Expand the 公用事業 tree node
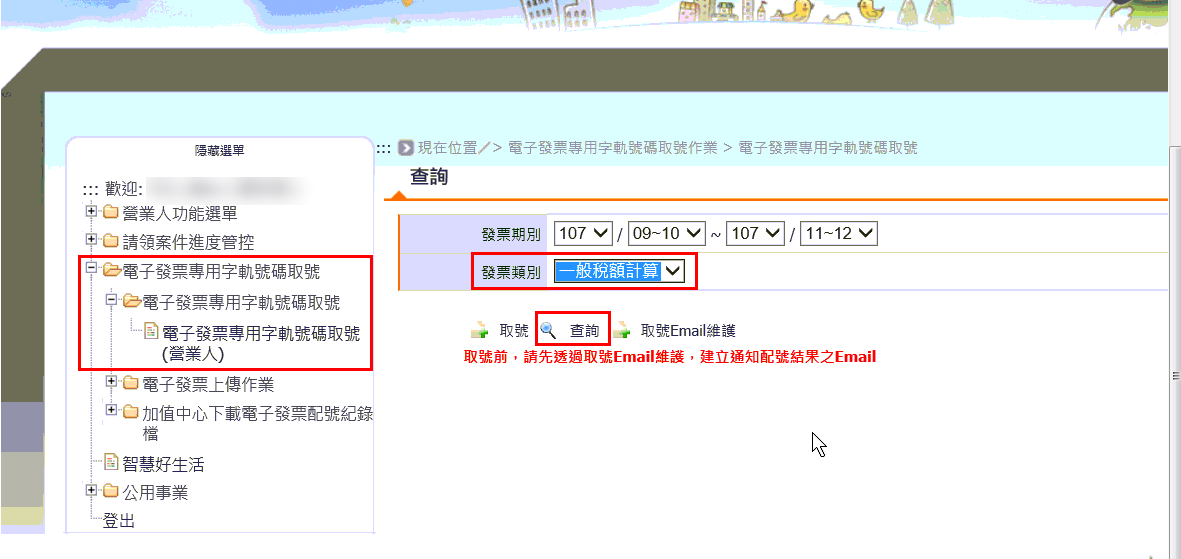This screenshot has width=1181, height=559. (92, 490)
